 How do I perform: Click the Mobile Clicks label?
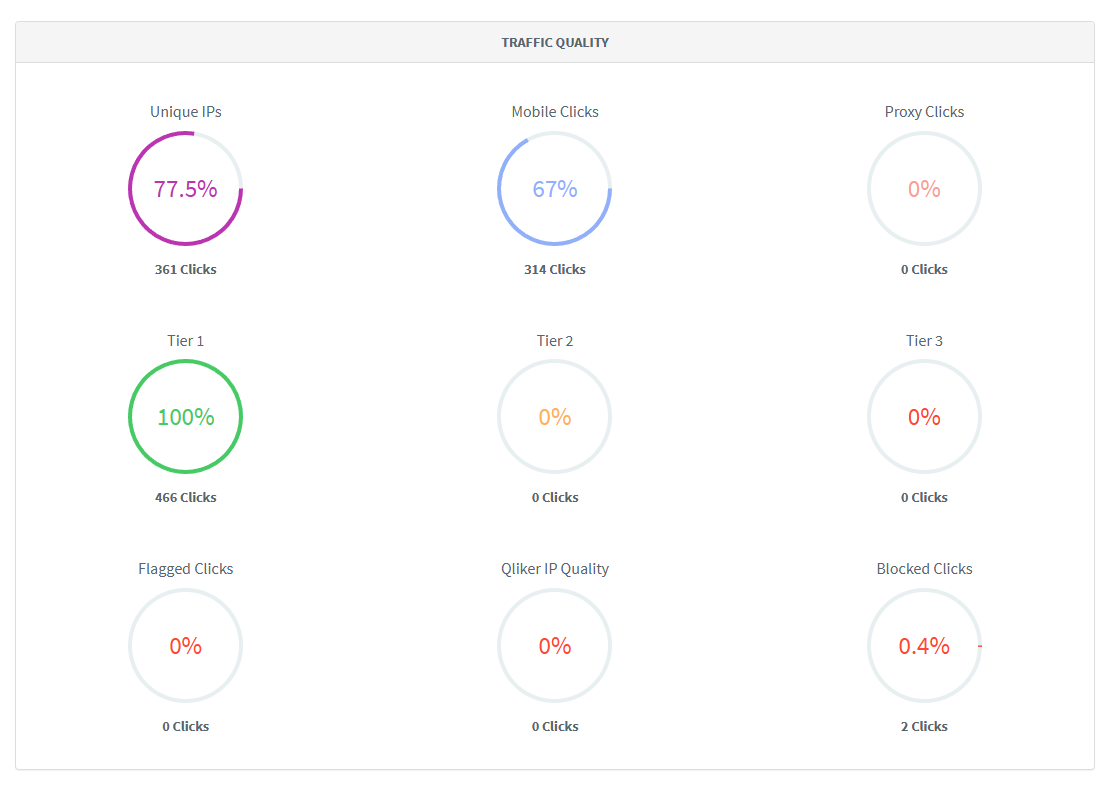pos(555,112)
